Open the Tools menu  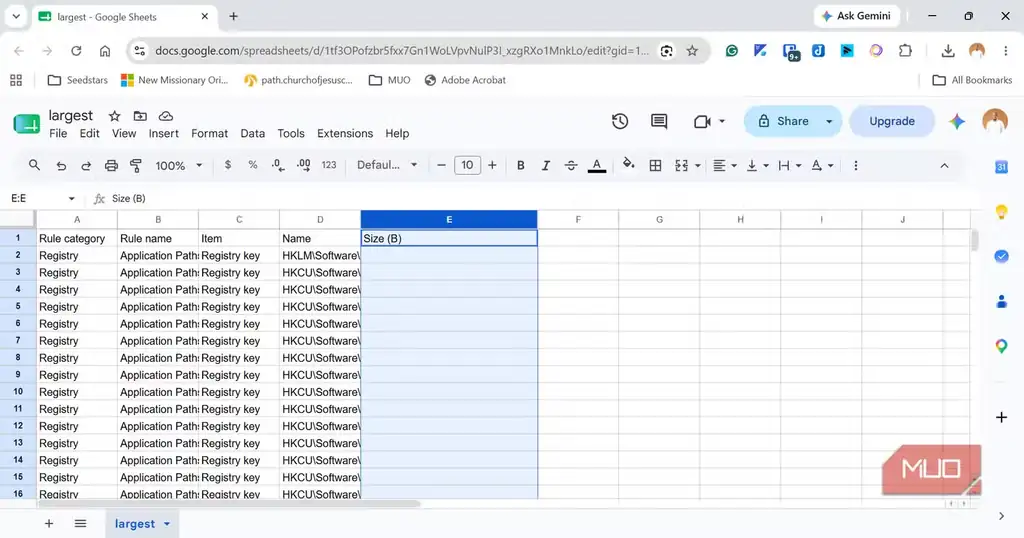[x=291, y=133]
